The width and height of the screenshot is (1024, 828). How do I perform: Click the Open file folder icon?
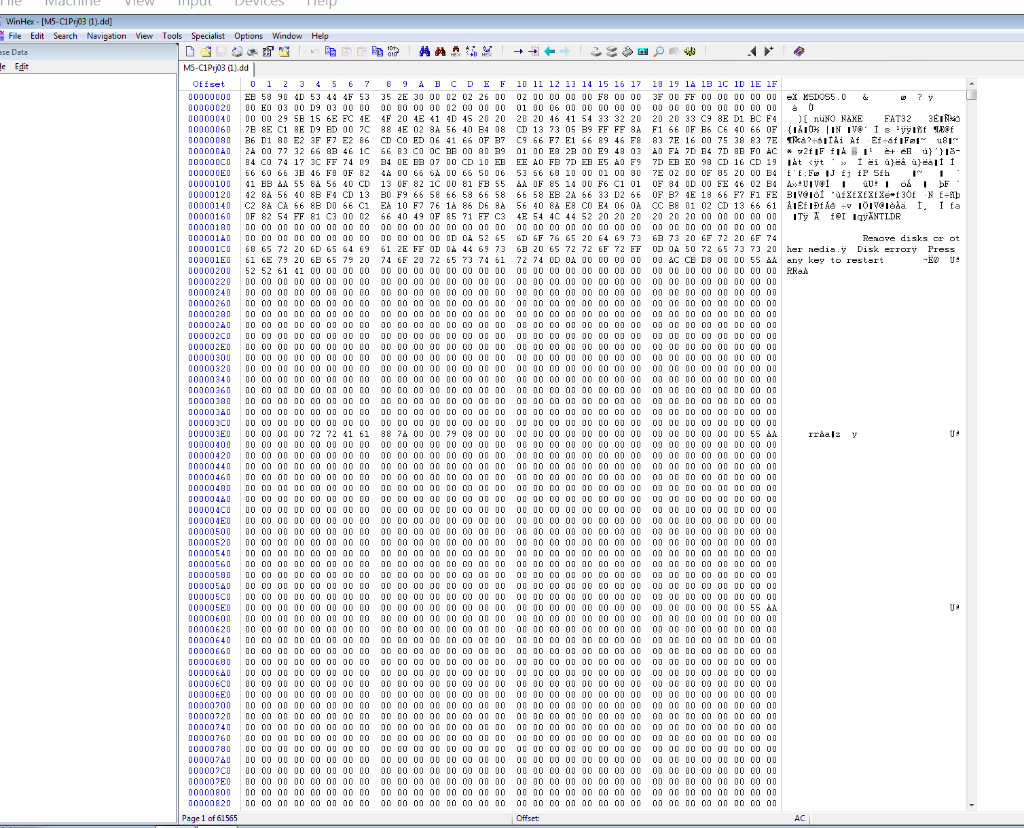[205, 51]
